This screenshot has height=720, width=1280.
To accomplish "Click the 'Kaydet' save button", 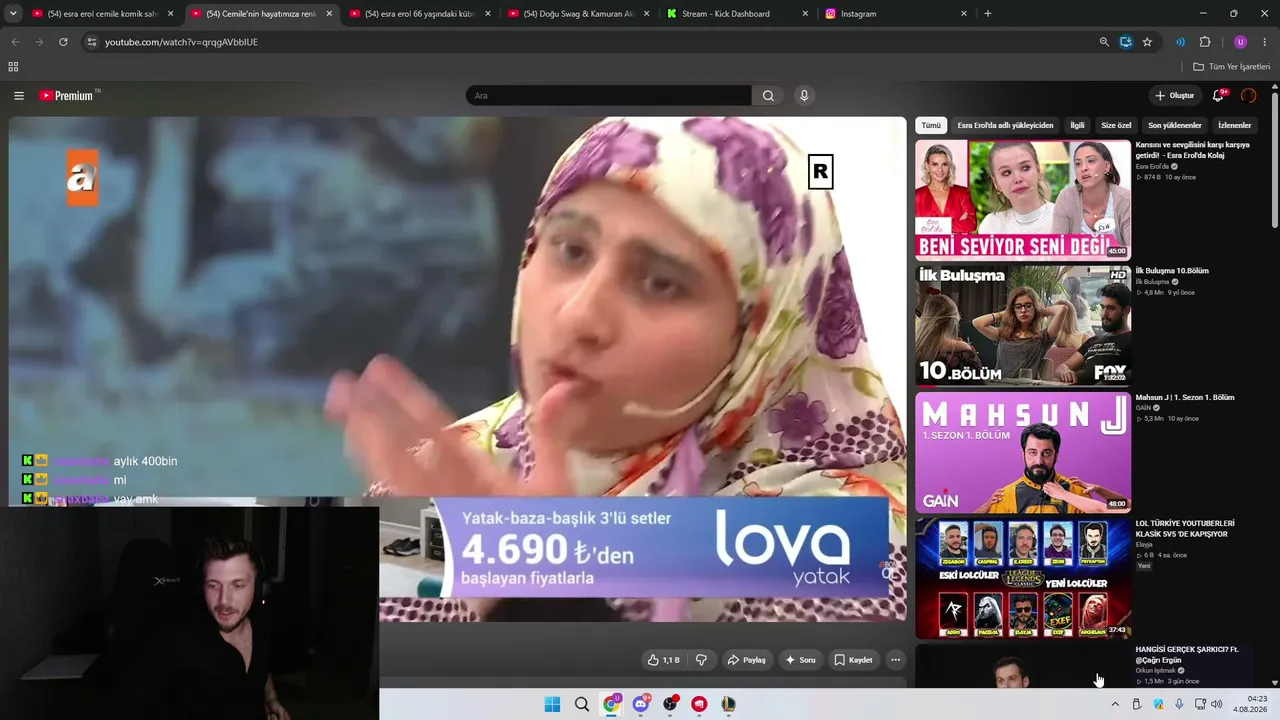I will click(853, 660).
